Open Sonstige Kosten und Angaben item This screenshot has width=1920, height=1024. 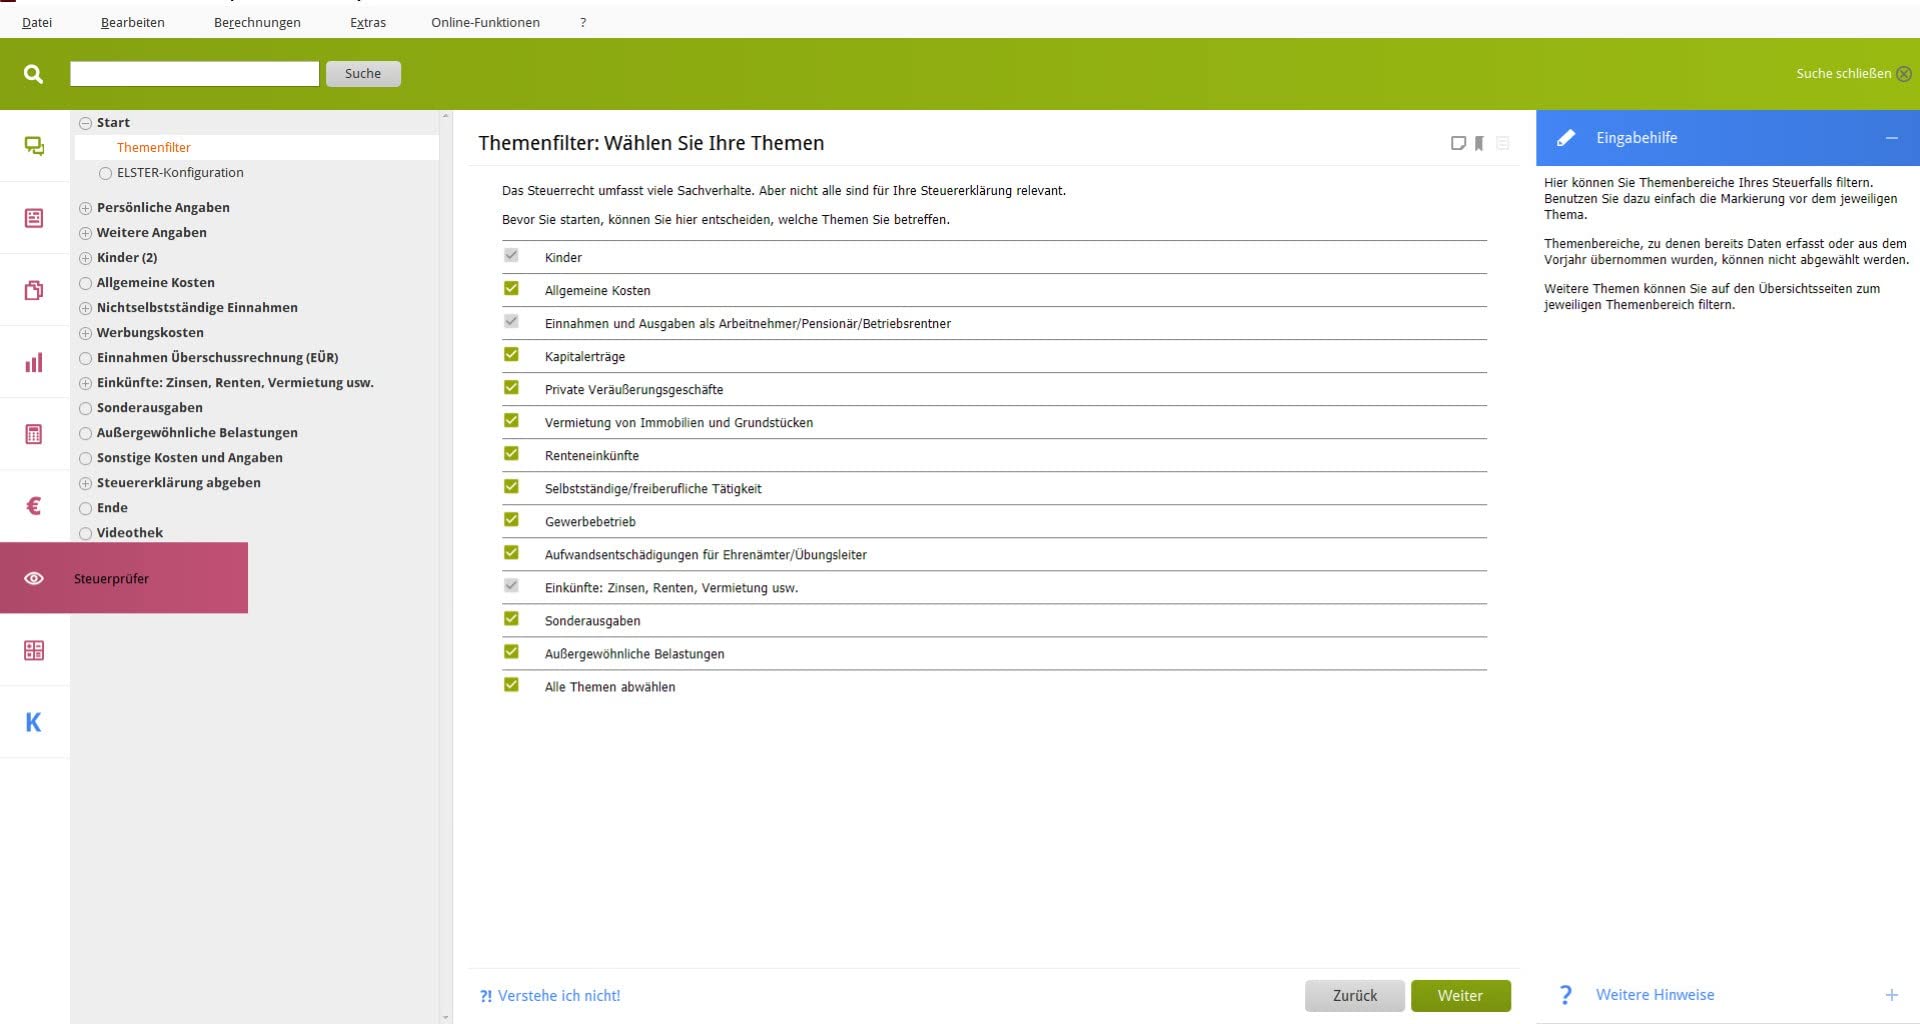pos(189,458)
